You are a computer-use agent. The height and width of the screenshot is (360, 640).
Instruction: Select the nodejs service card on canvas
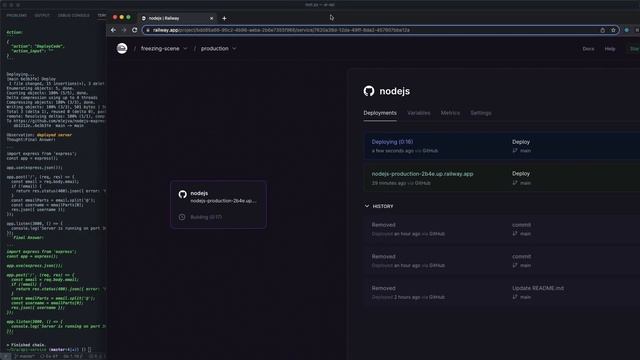218,204
